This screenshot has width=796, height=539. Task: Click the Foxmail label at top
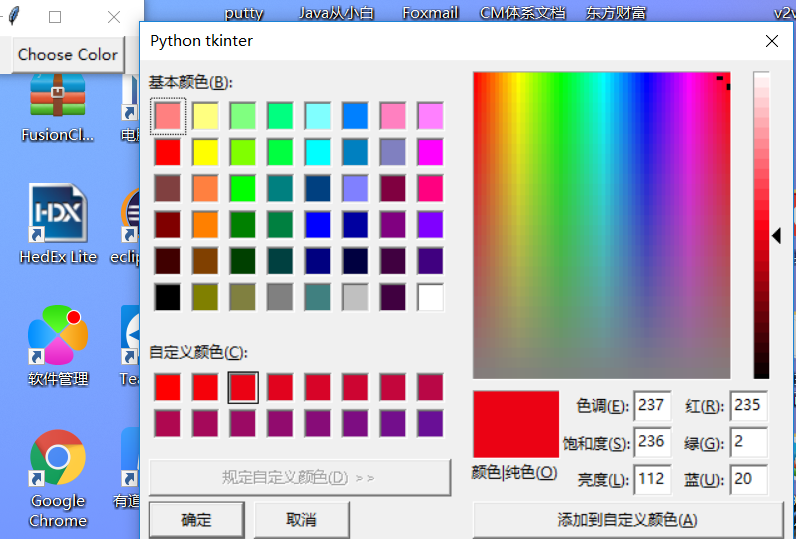pos(430,13)
